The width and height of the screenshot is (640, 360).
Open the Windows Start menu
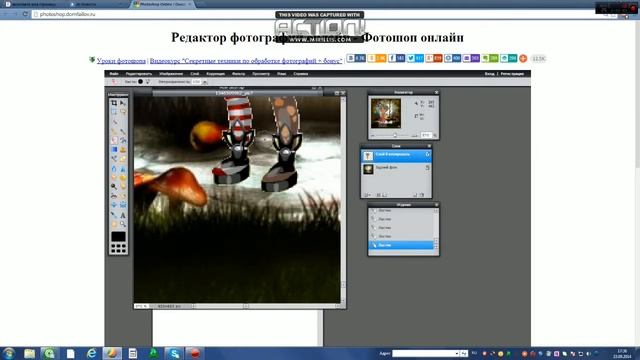[x=8, y=353]
